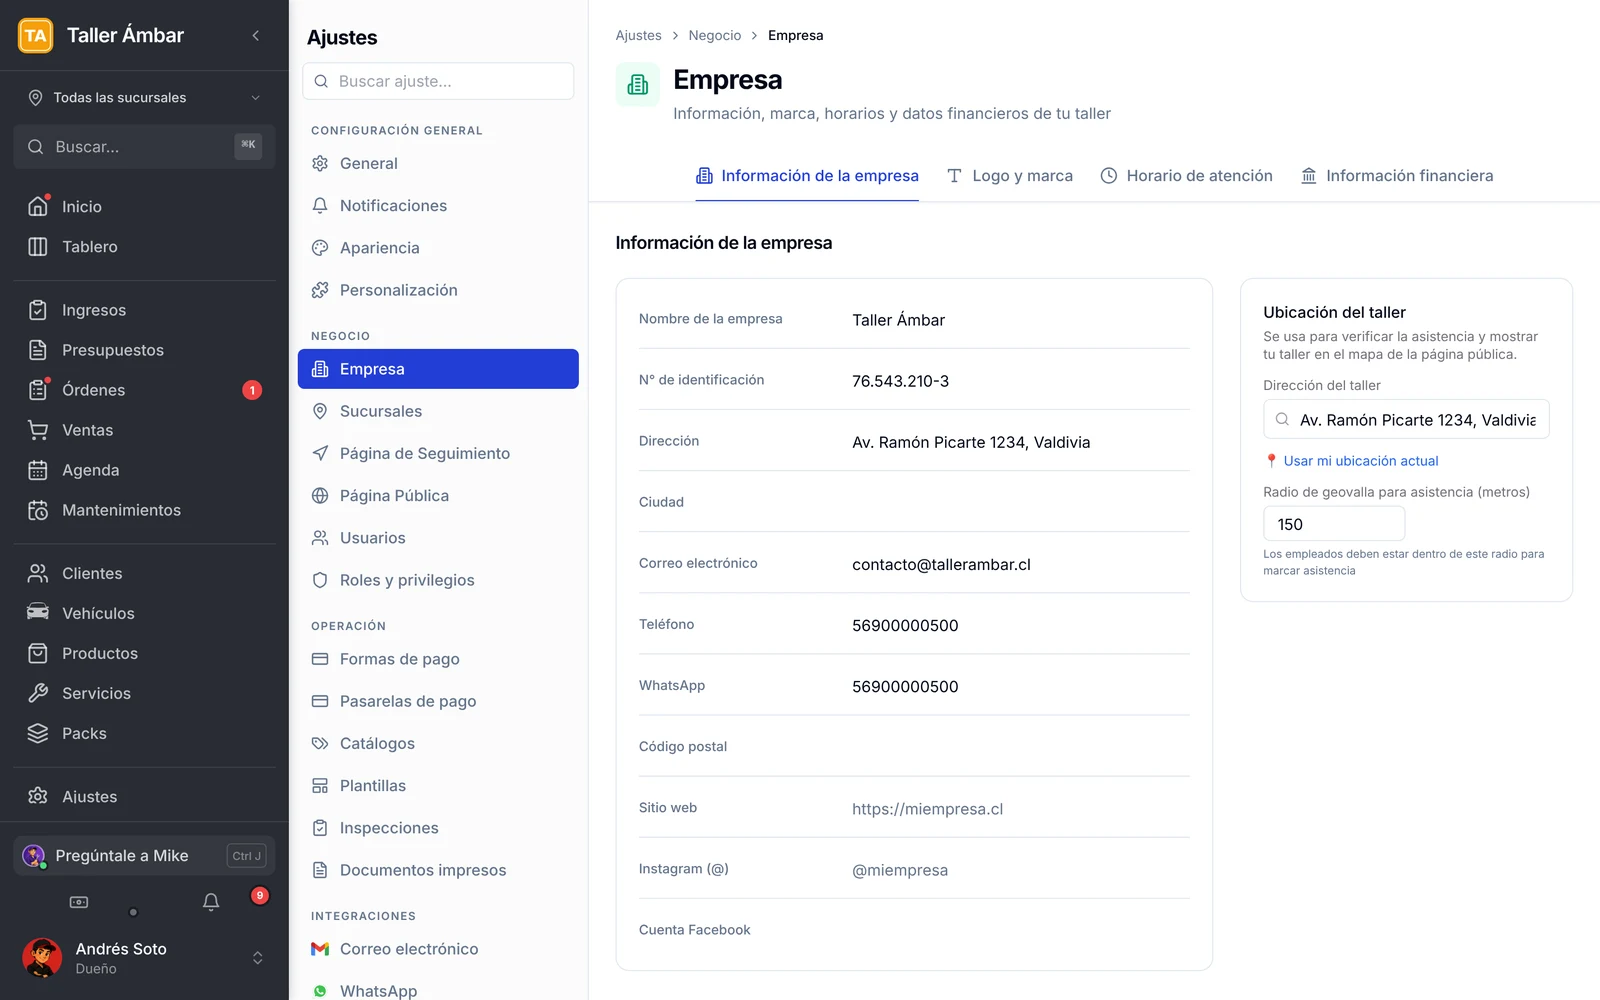Viewport: 1600px width, 1000px height.
Task: Open Pasarelas de pago settings
Action: click(x=438, y=701)
